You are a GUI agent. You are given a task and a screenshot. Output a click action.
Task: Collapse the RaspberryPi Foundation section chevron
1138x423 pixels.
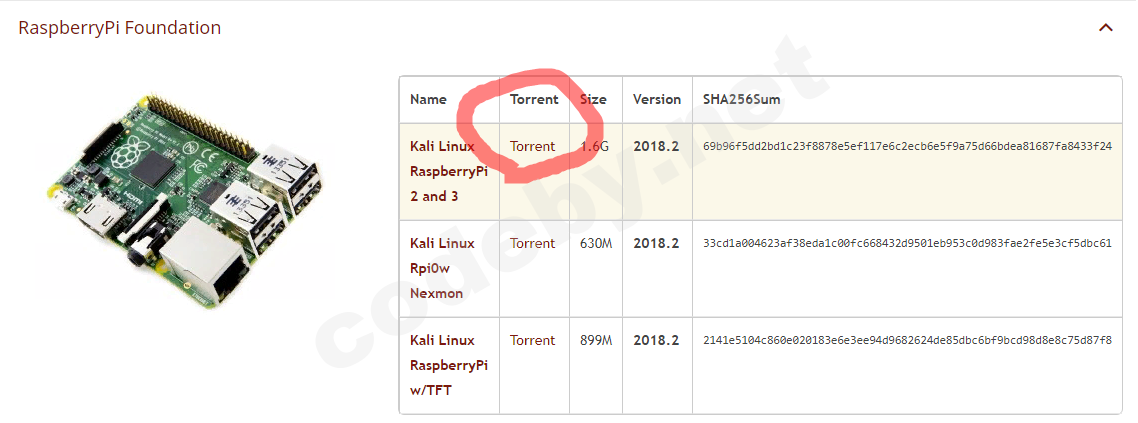tap(1105, 28)
